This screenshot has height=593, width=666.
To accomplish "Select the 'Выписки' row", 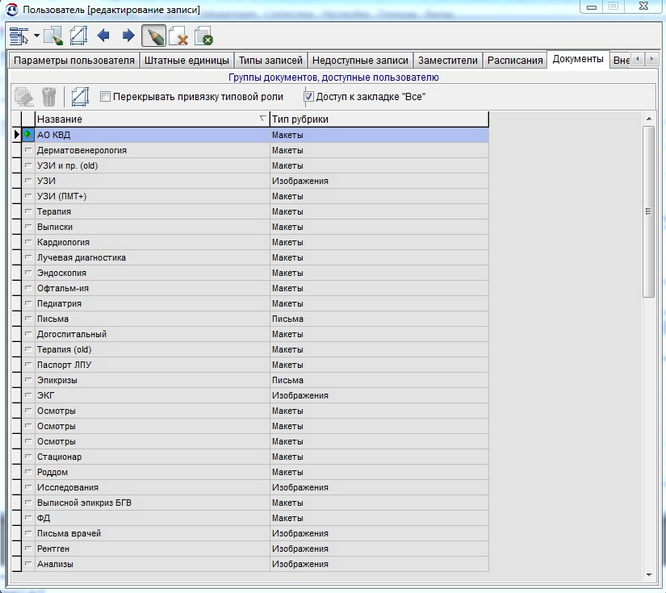I will tap(255, 227).
